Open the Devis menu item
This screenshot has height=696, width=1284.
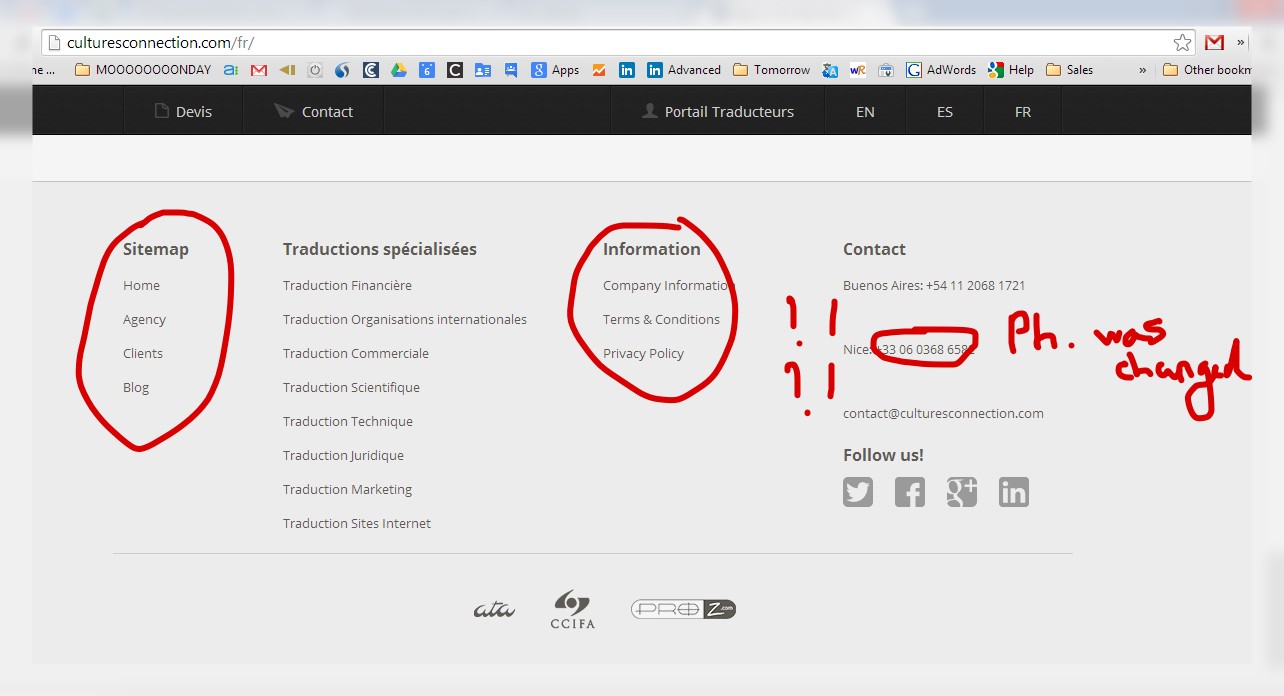(183, 112)
